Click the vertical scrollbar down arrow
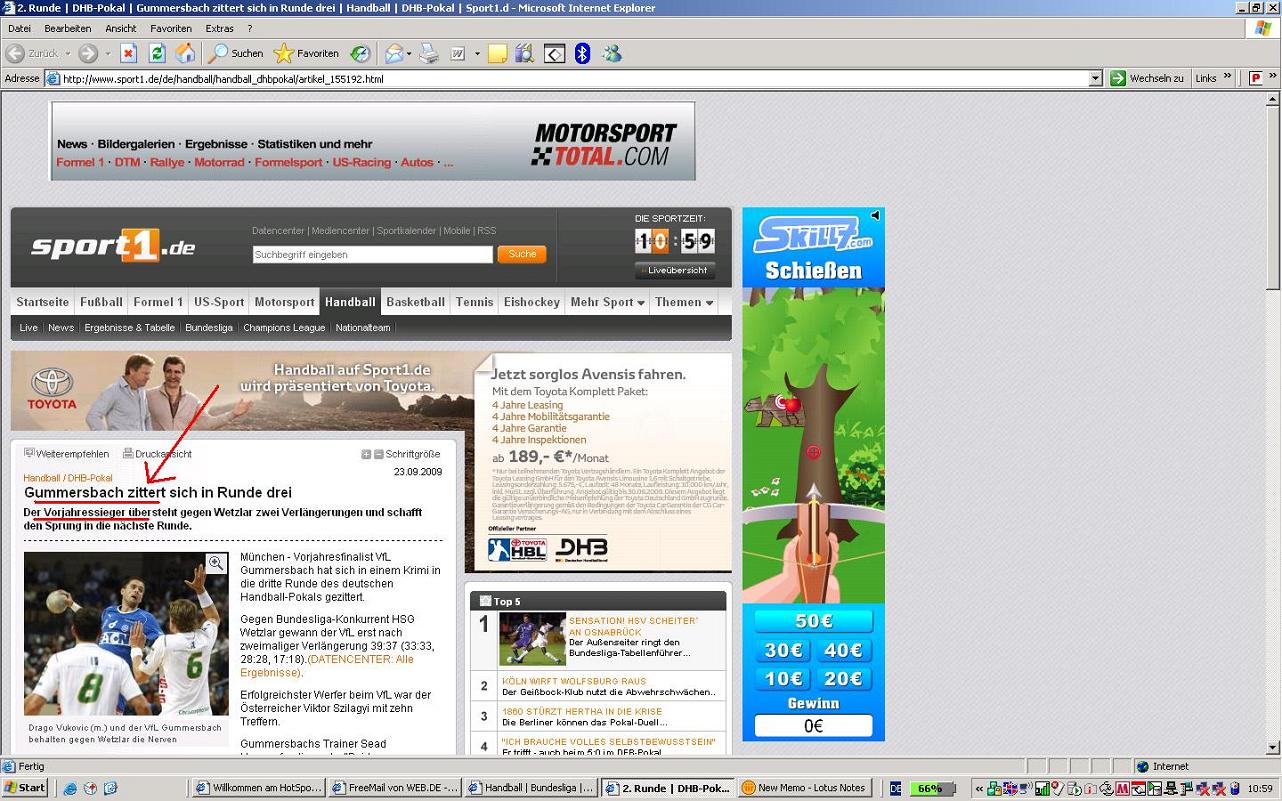The height and width of the screenshot is (801, 1282). pyautogui.click(x=1273, y=747)
